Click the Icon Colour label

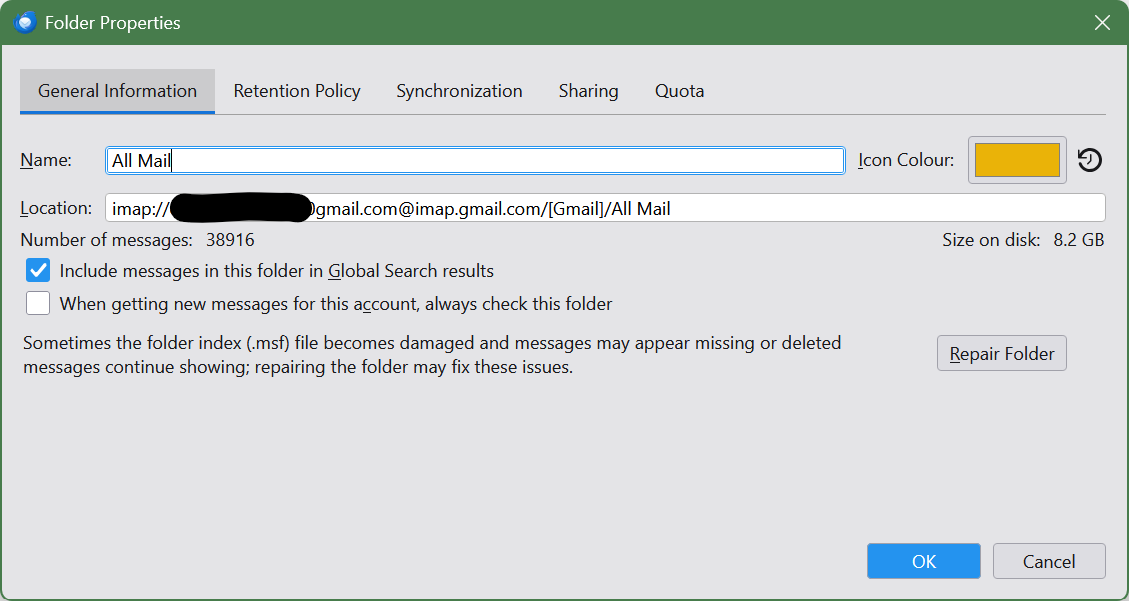coord(906,160)
